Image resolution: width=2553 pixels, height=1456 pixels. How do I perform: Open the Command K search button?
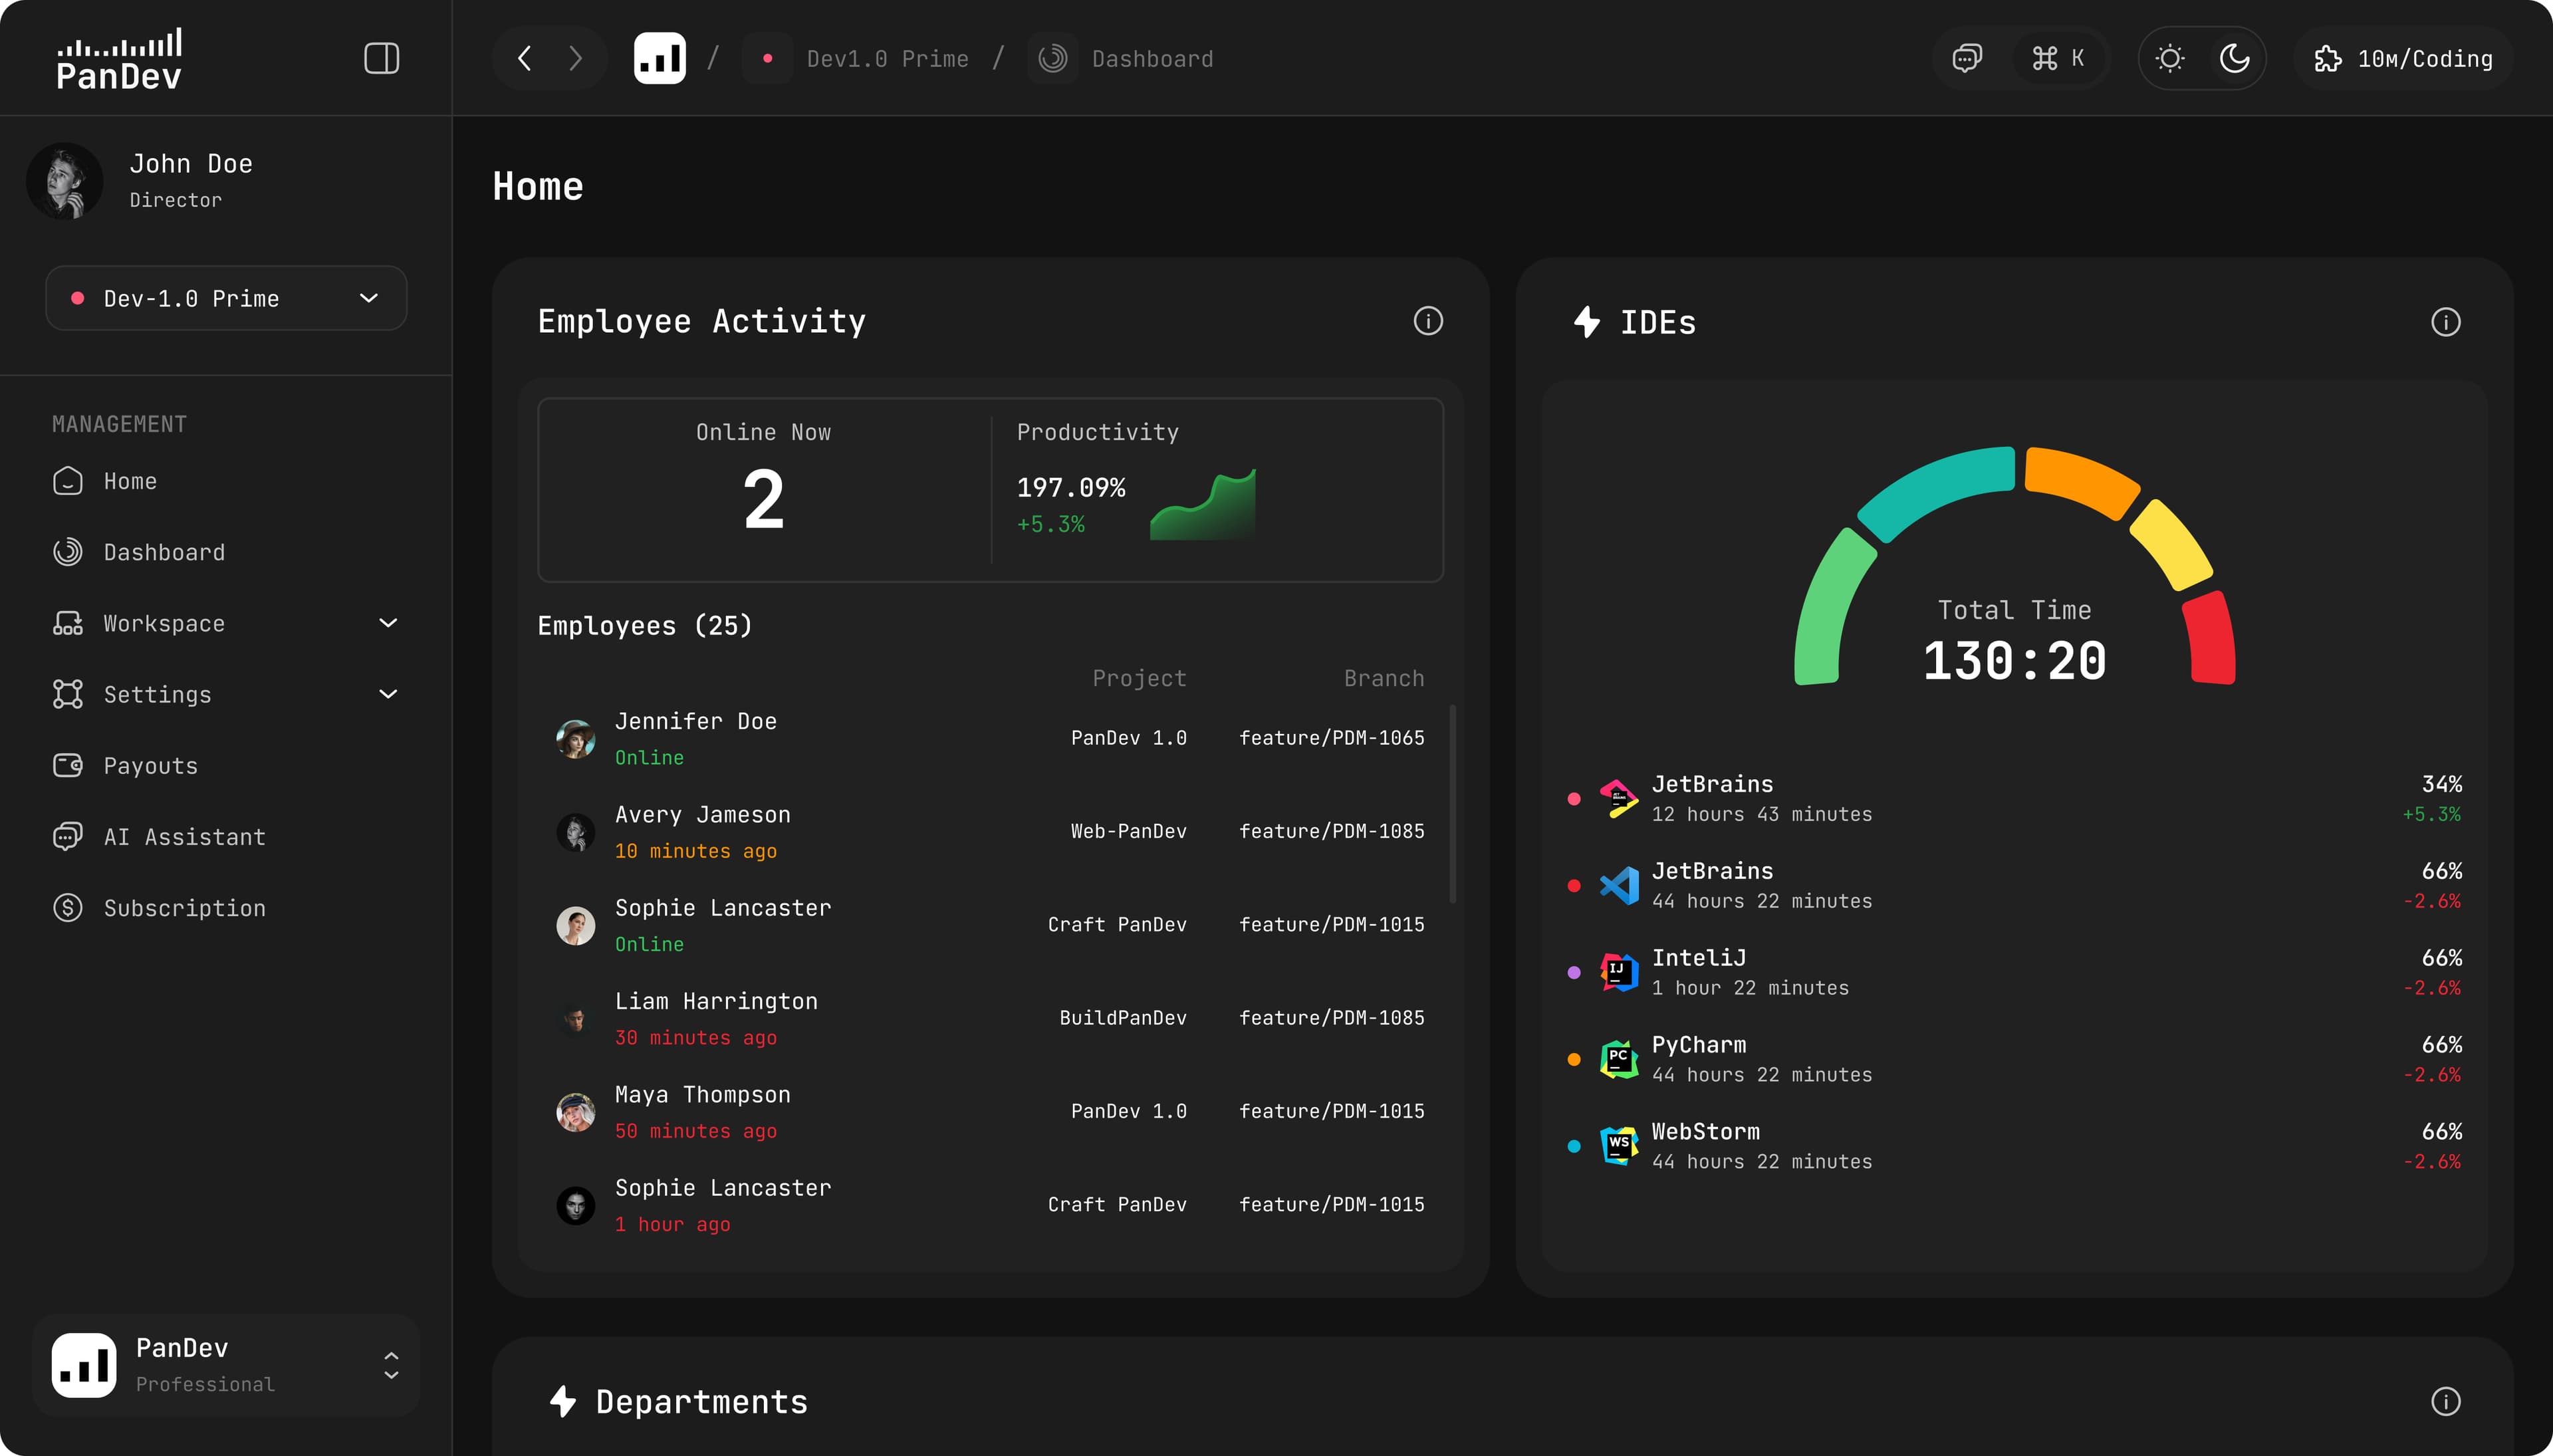(2058, 58)
